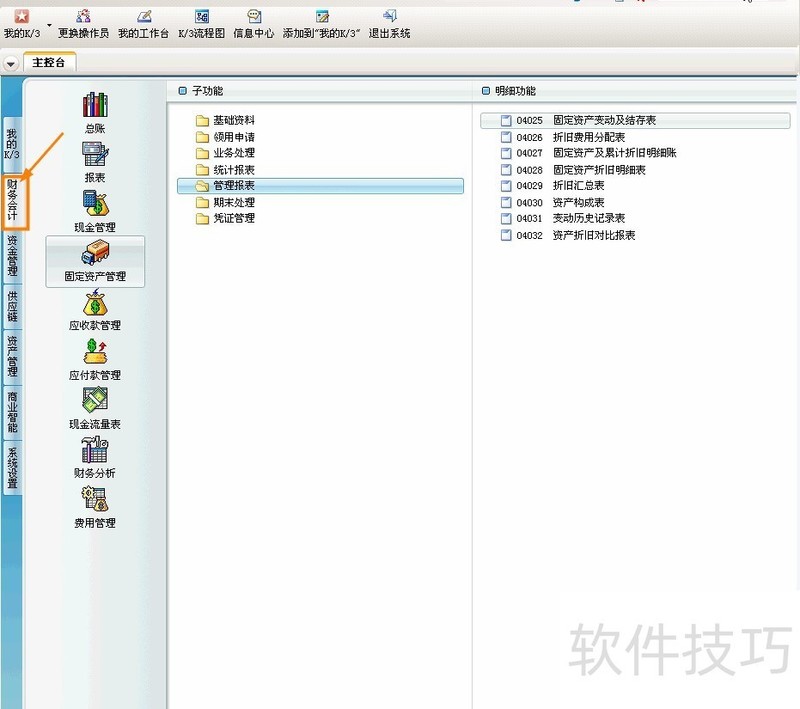Open 04032 资产折旧对比报表
Image resolution: width=800 pixels, height=709 pixels.
(x=568, y=235)
